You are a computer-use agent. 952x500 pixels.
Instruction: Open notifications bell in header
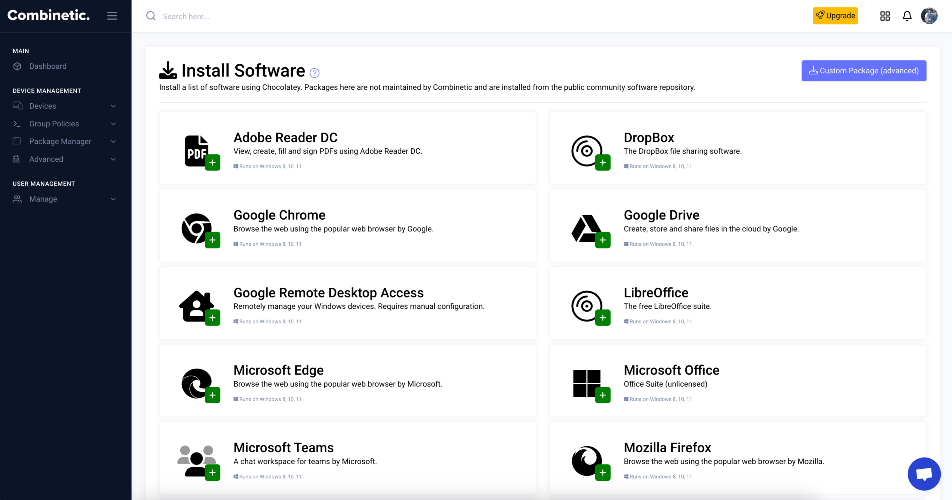[x=906, y=16]
